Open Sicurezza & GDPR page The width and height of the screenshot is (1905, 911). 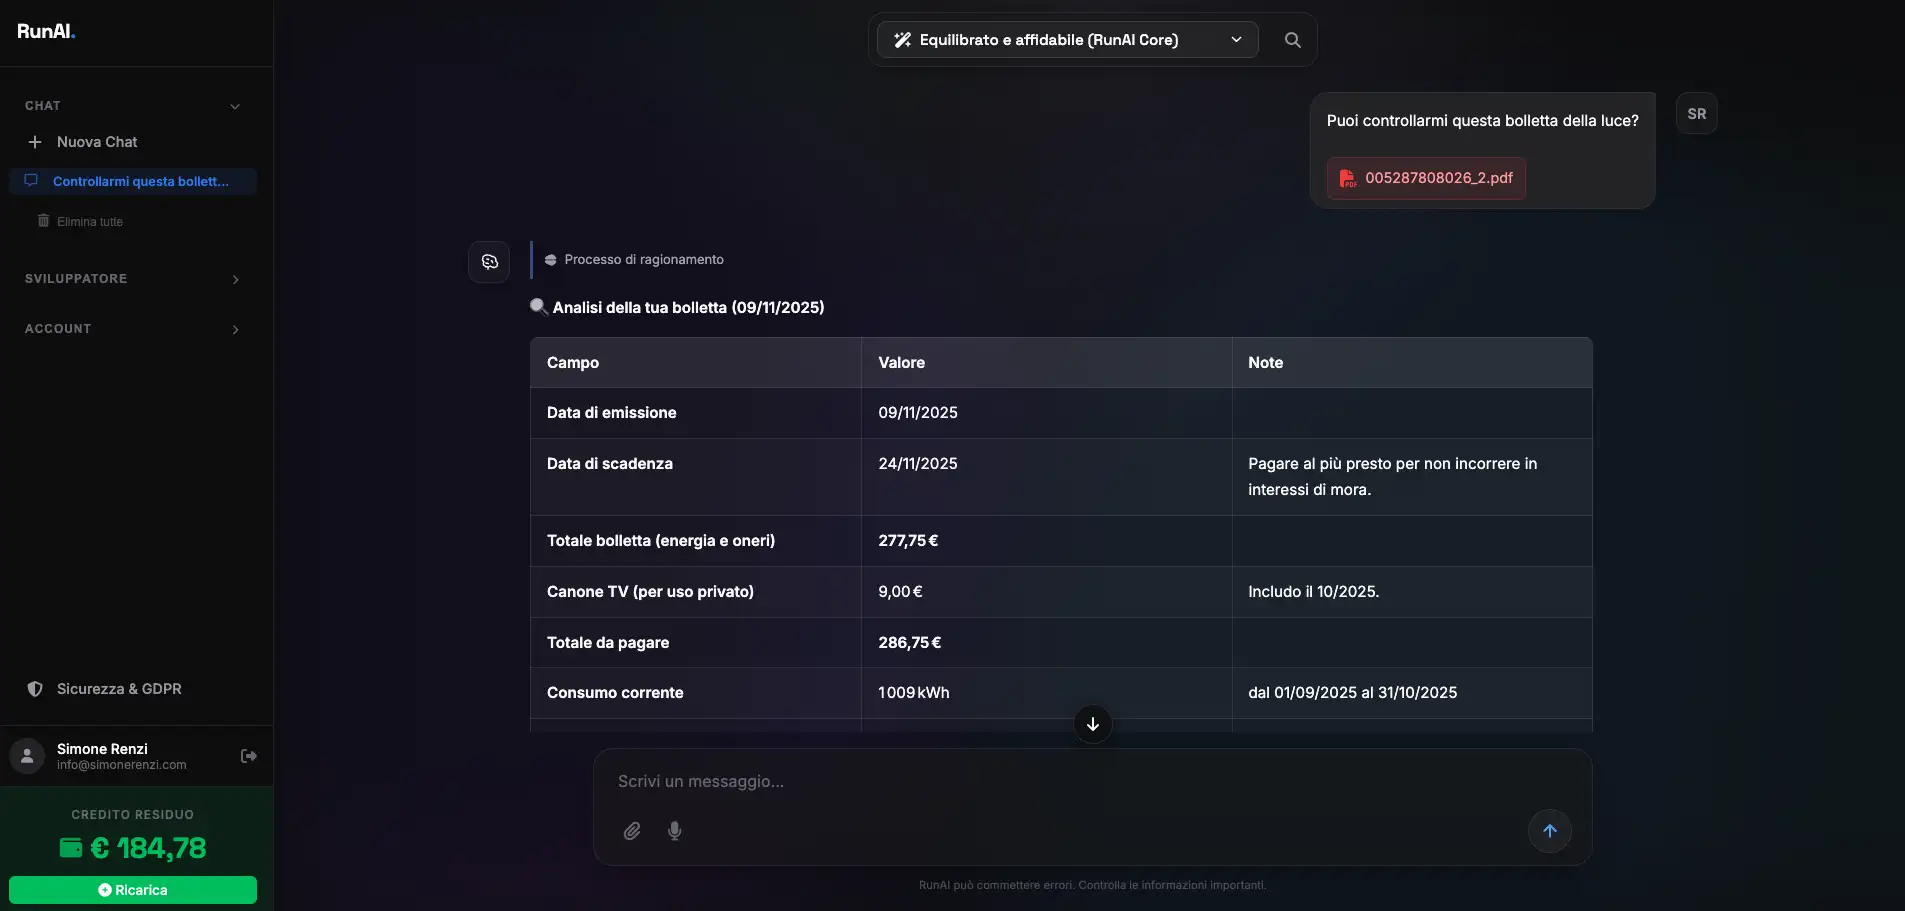118,689
